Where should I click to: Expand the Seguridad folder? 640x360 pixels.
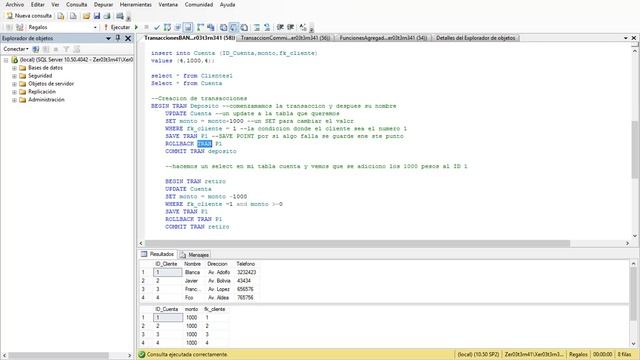coord(14,76)
